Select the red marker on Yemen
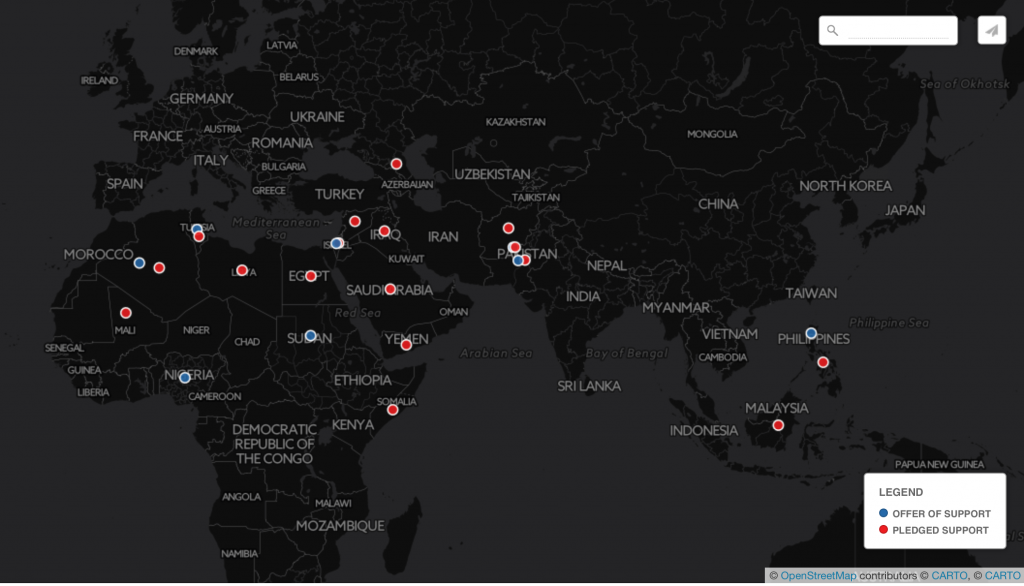Screen dimensions: 1024x586 pyautogui.click(x=406, y=345)
